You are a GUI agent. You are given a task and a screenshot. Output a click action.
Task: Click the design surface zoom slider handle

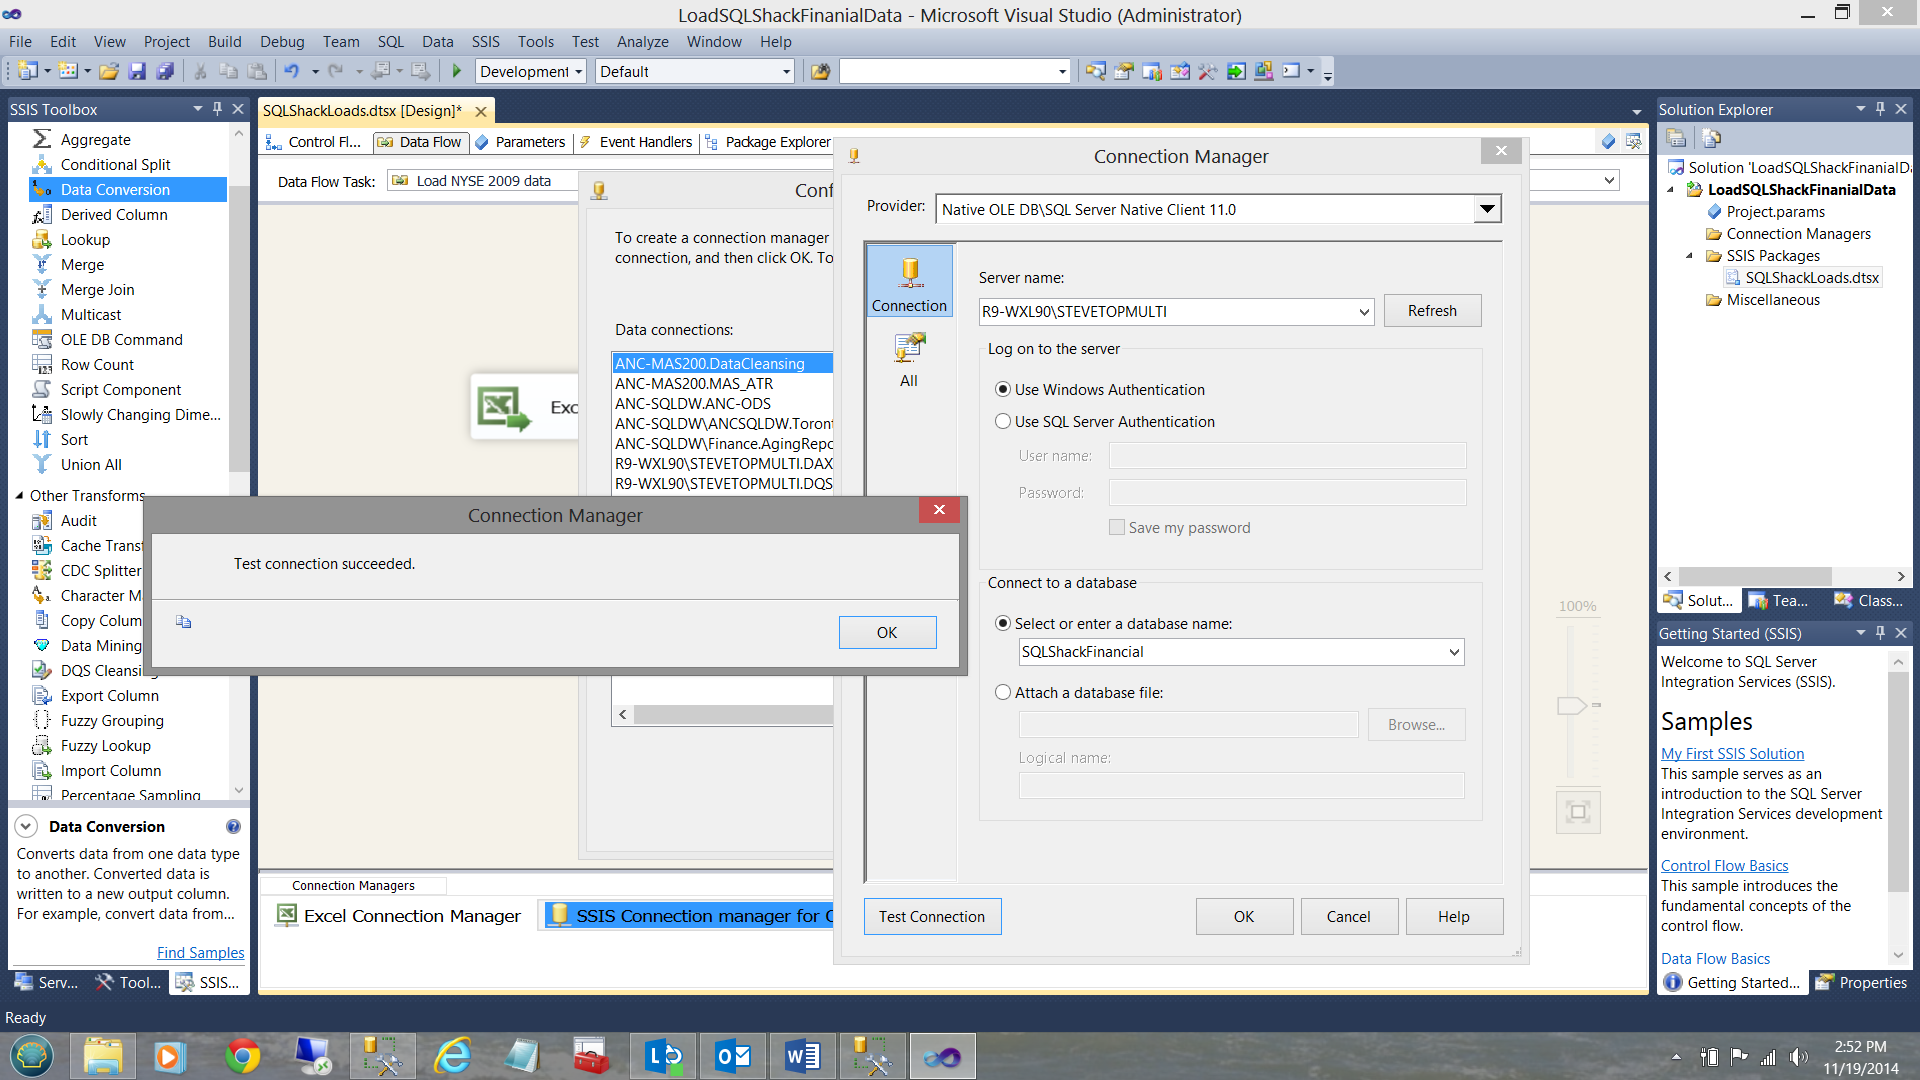tap(1572, 706)
